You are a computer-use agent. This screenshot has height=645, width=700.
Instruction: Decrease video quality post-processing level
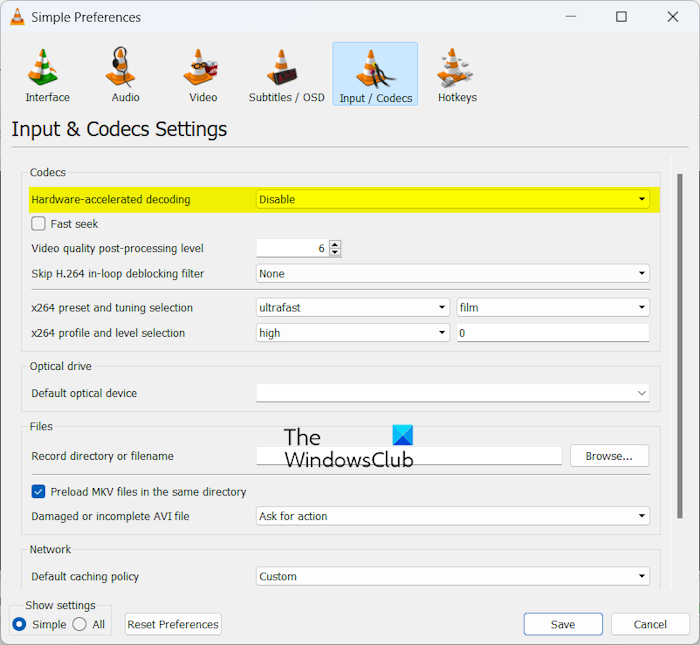(x=335, y=253)
